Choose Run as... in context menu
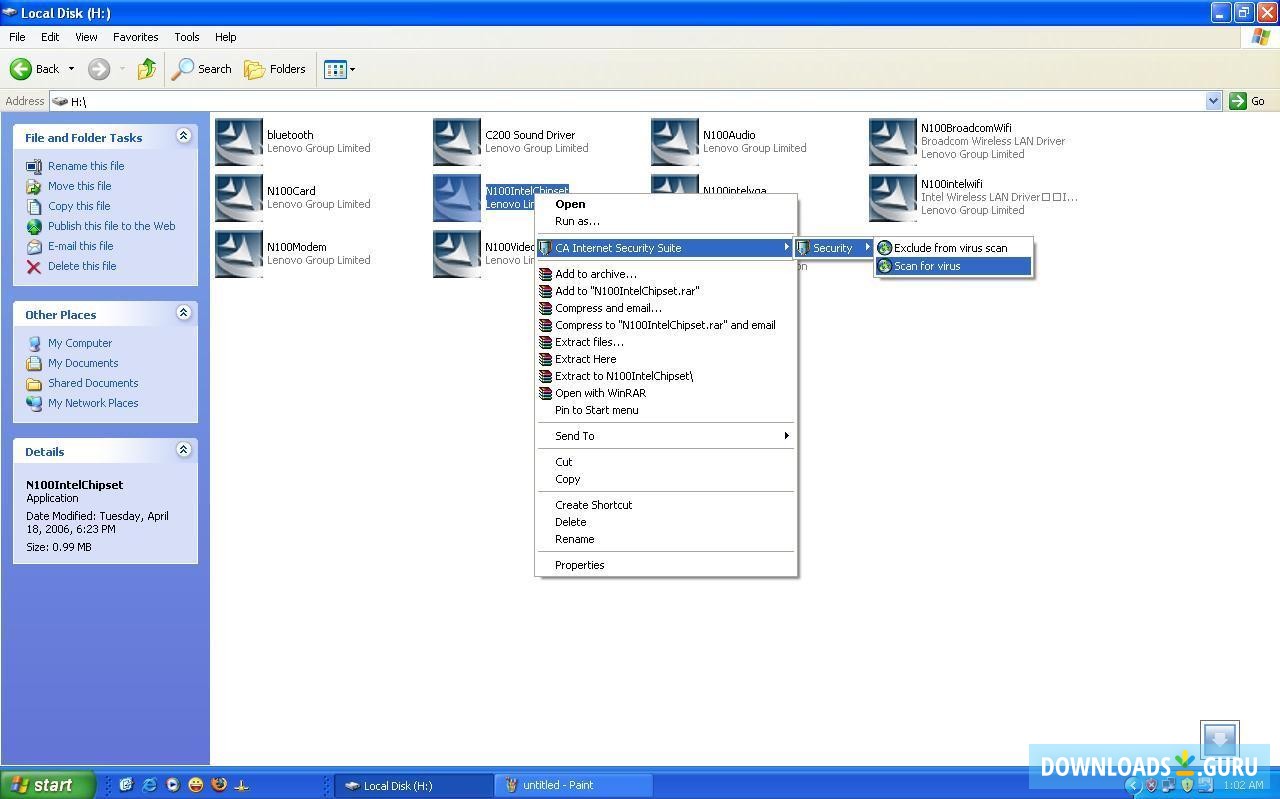 (666, 221)
